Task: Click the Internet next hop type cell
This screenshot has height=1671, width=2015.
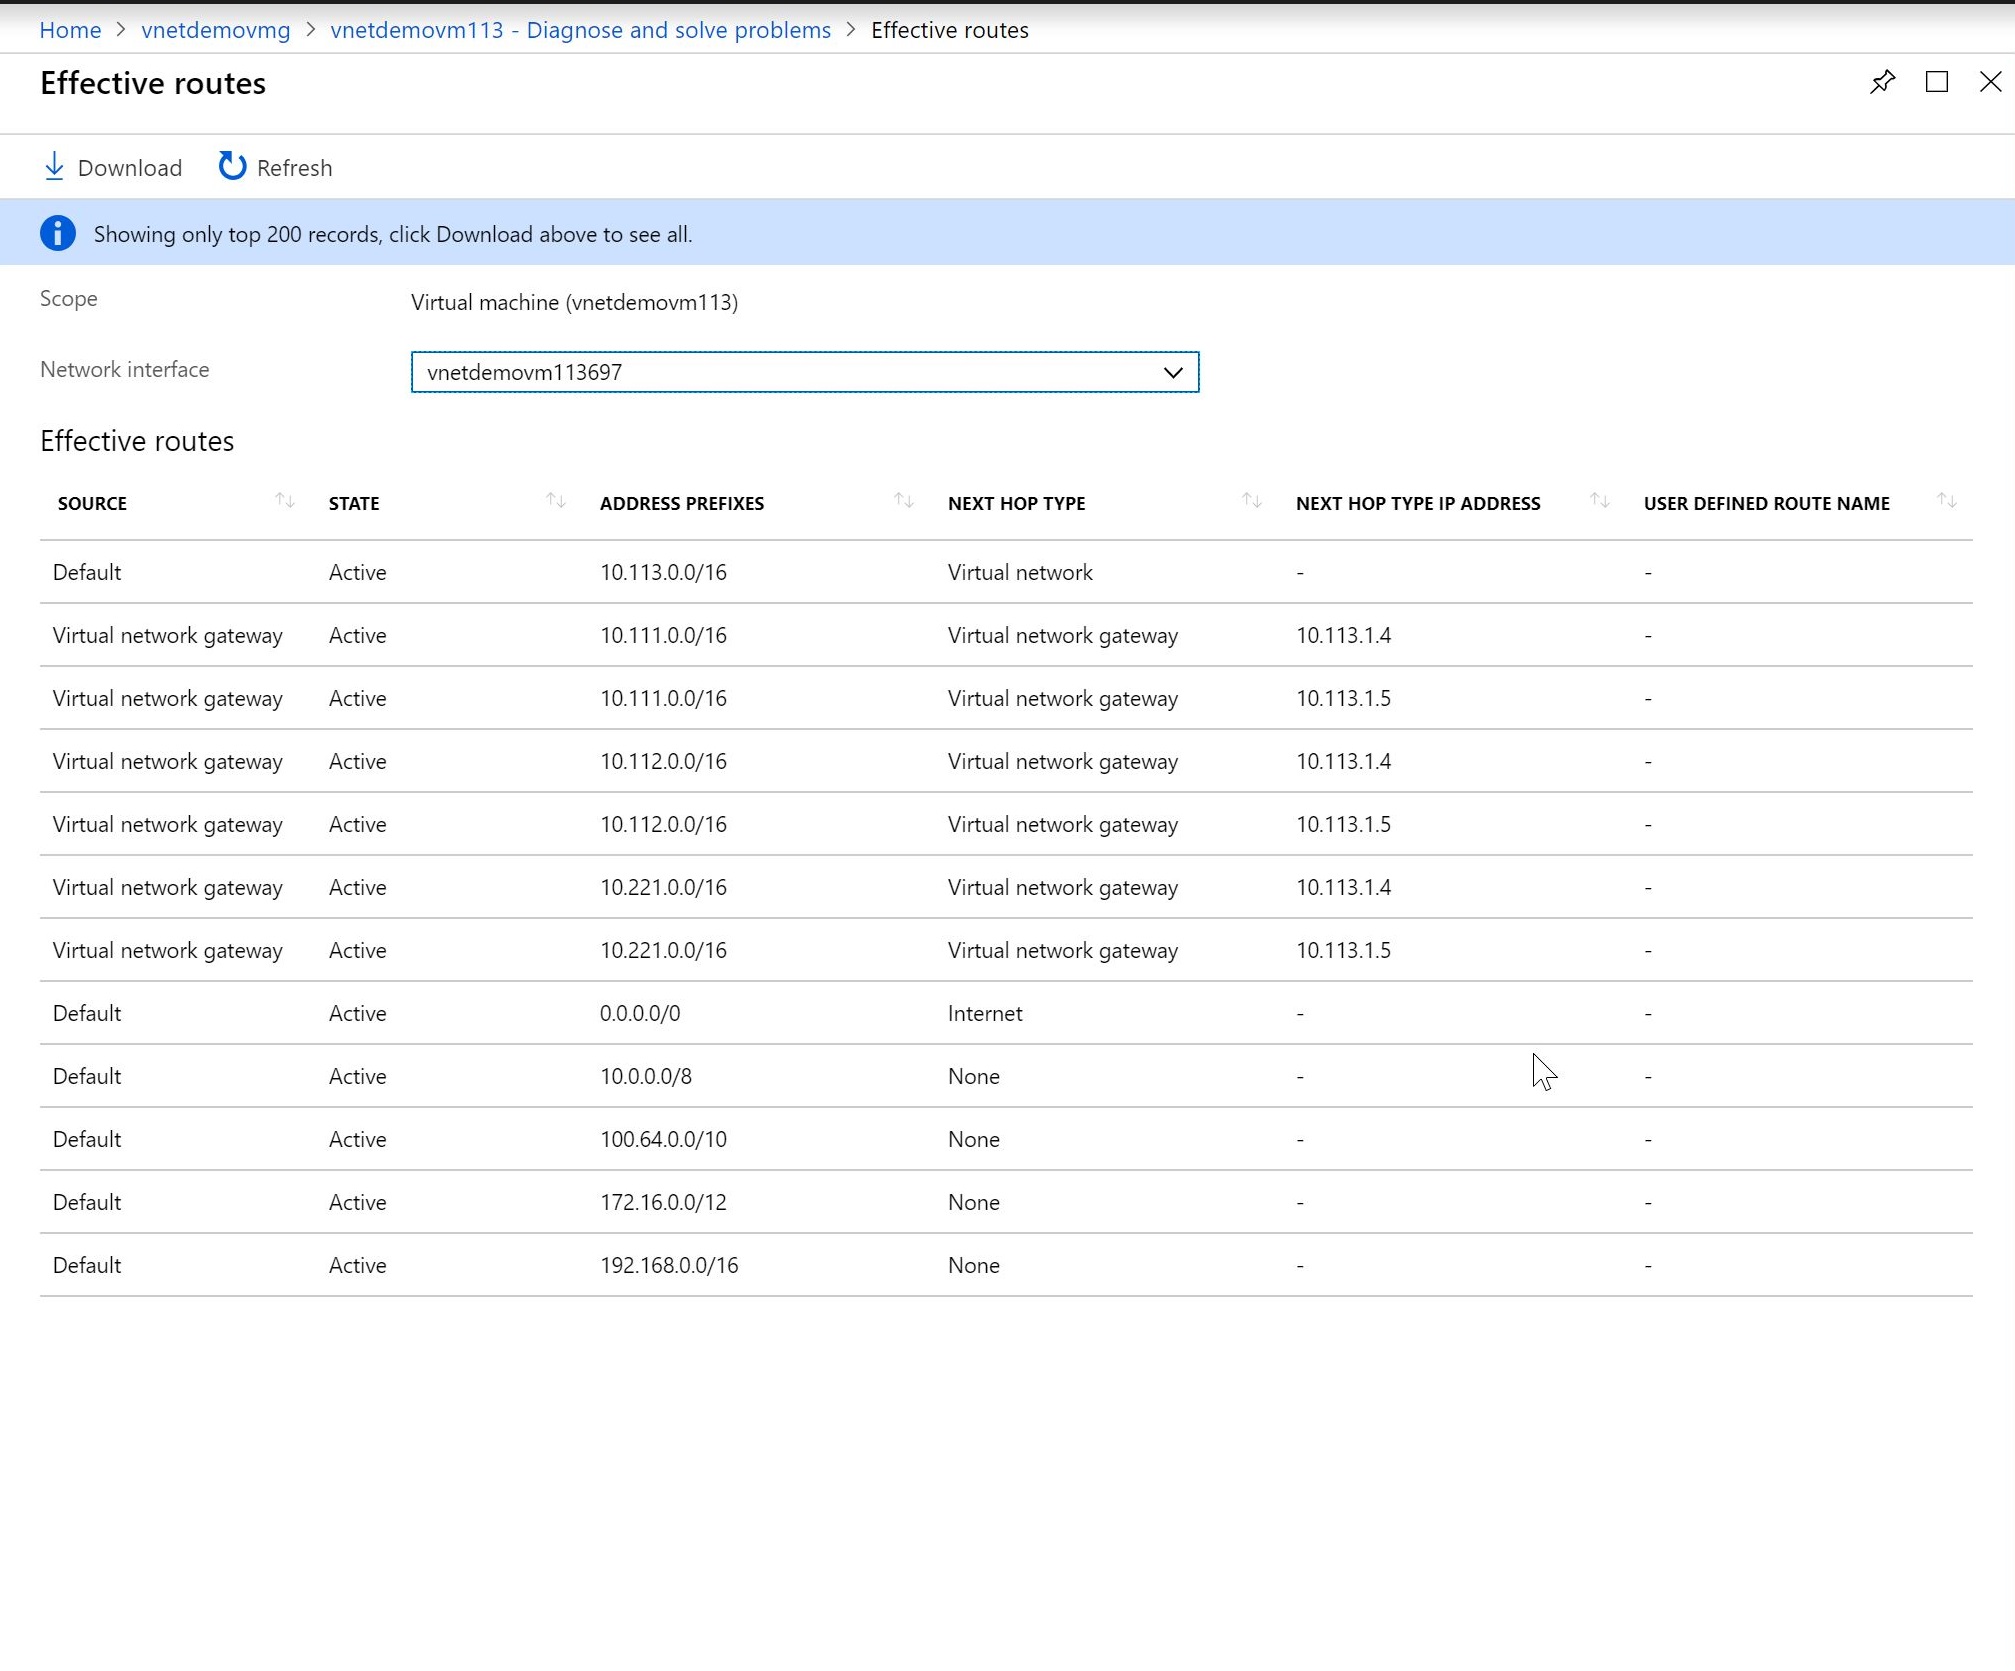Action: (985, 1013)
